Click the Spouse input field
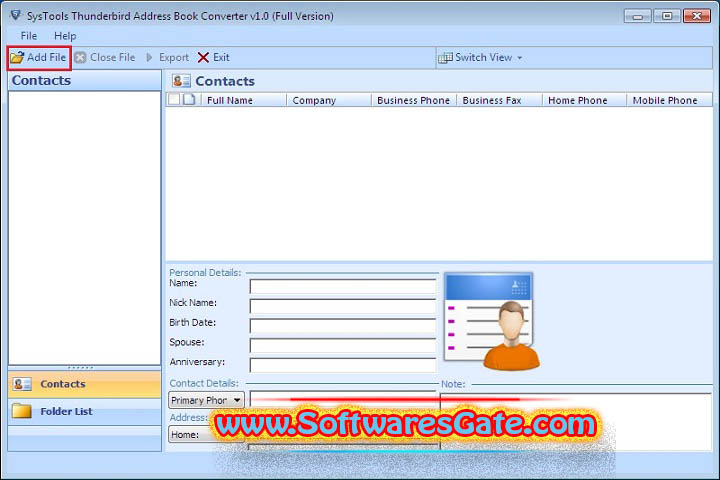Viewport: 720px width, 480px height. click(343, 346)
